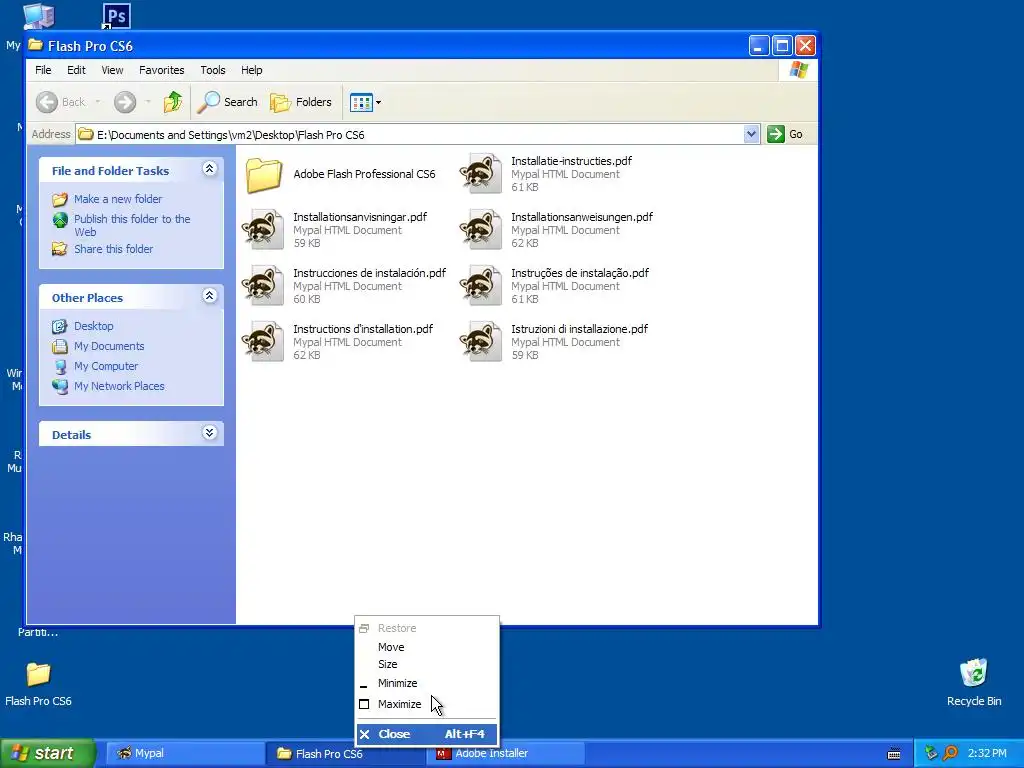Select the Photoshop shortcut desktop icon

[x=117, y=16]
